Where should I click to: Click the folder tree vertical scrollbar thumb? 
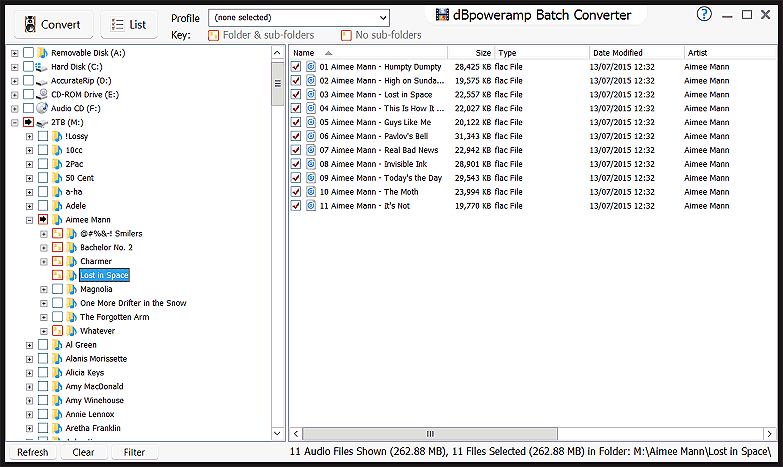pyautogui.click(x=278, y=84)
